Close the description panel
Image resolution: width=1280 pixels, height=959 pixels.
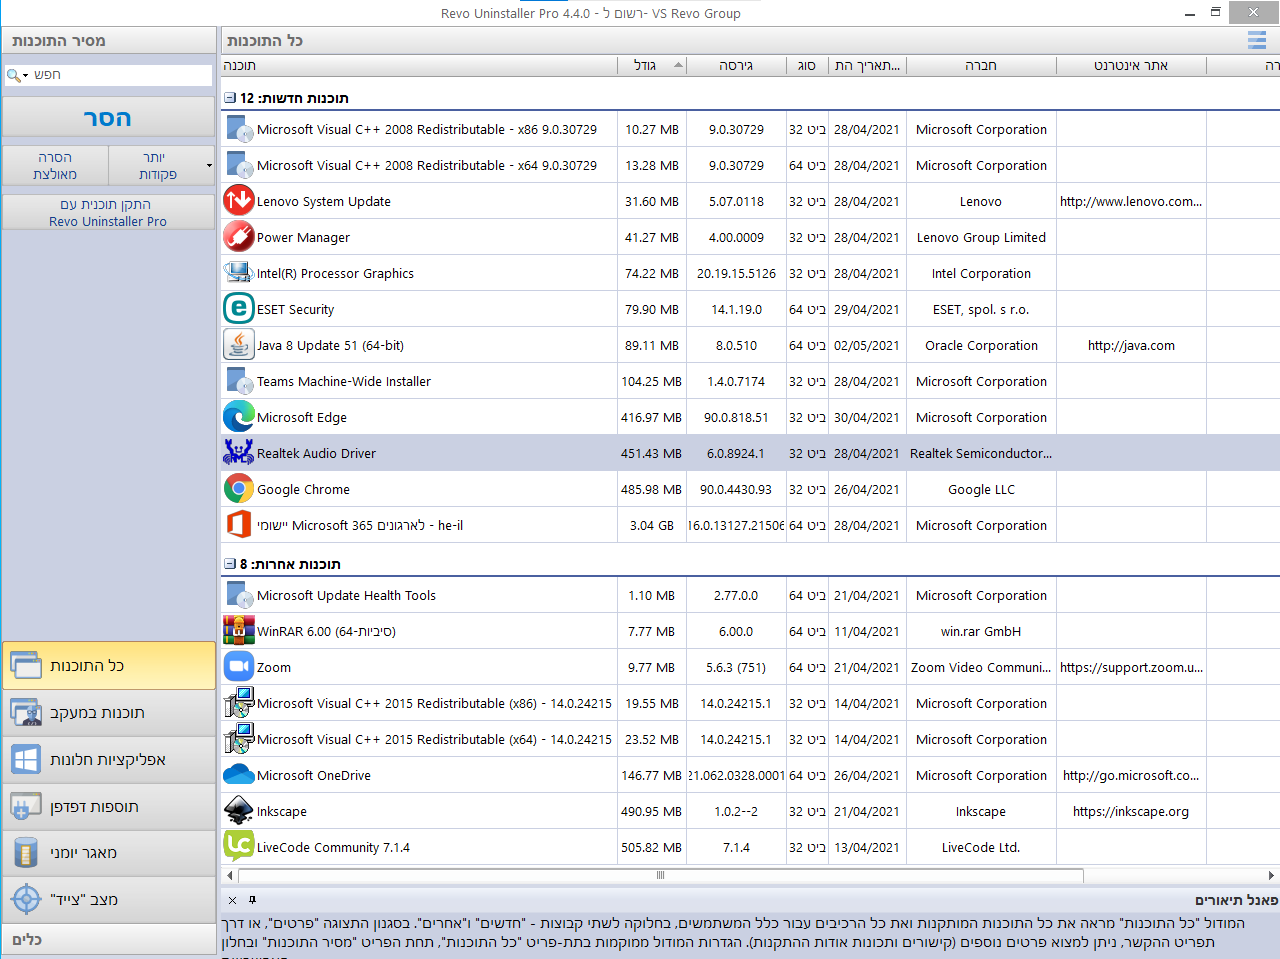232,900
